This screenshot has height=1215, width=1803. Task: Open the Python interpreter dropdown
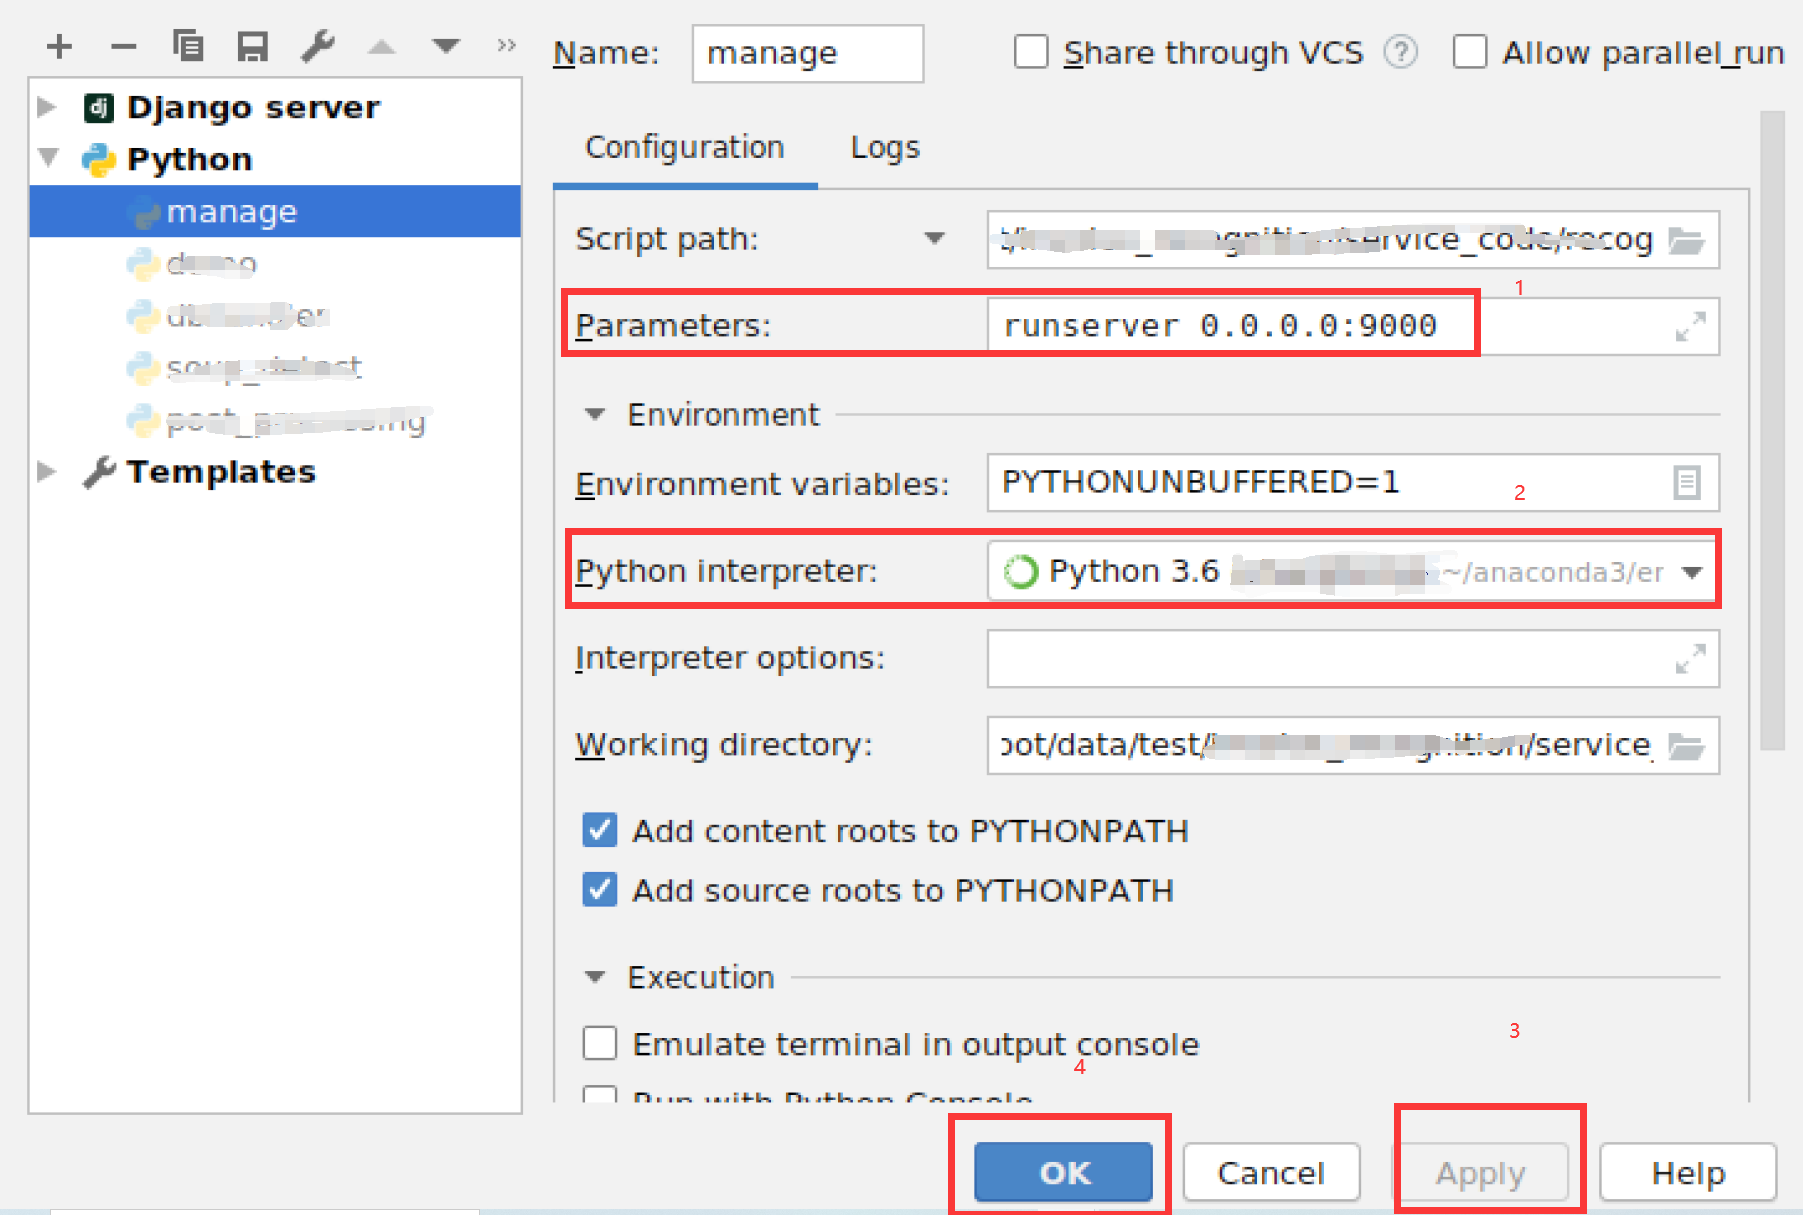pyautogui.click(x=1692, y=572)
